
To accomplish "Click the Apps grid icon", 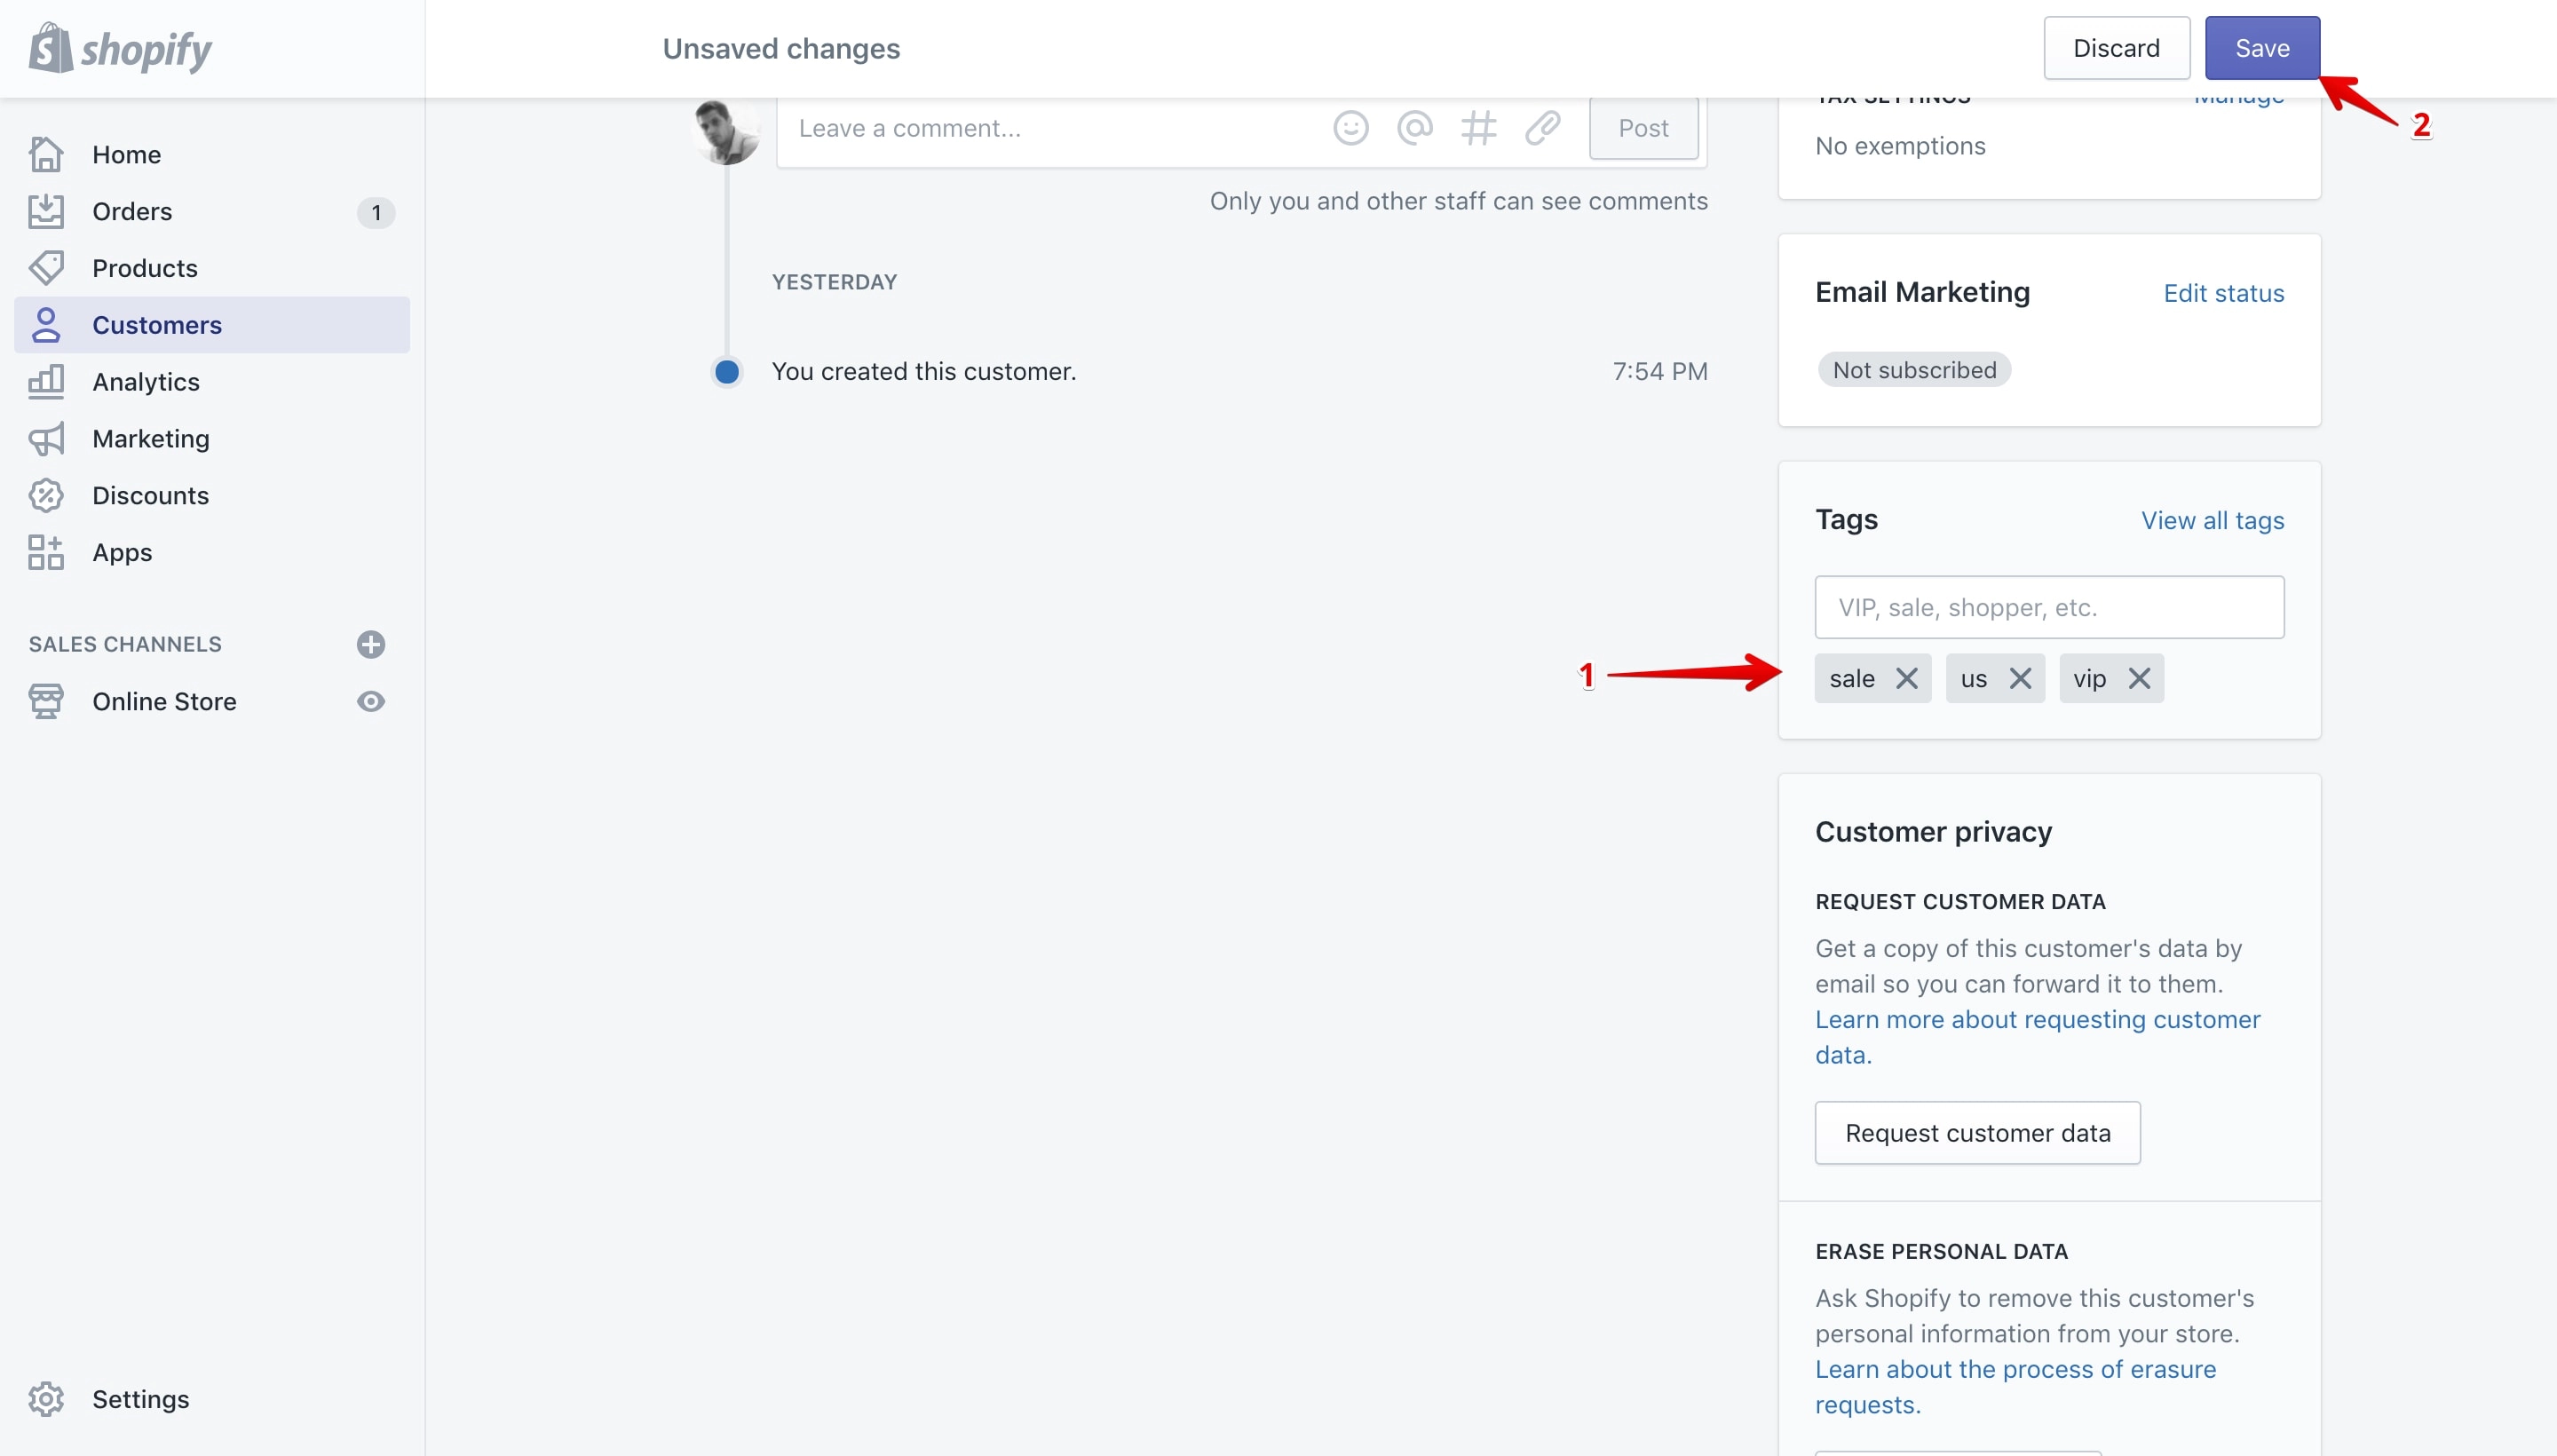I will tap(46, 552).
